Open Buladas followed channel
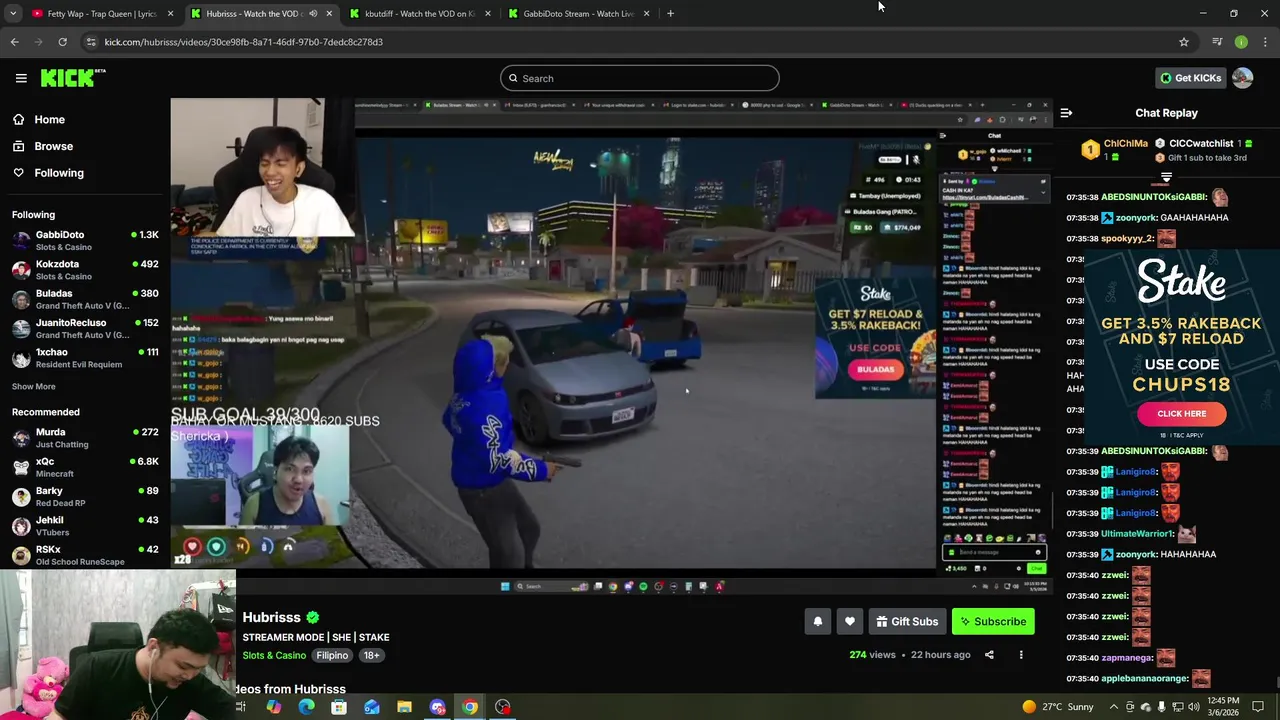This screenshot has height=720, width=1280. (85, 299)
